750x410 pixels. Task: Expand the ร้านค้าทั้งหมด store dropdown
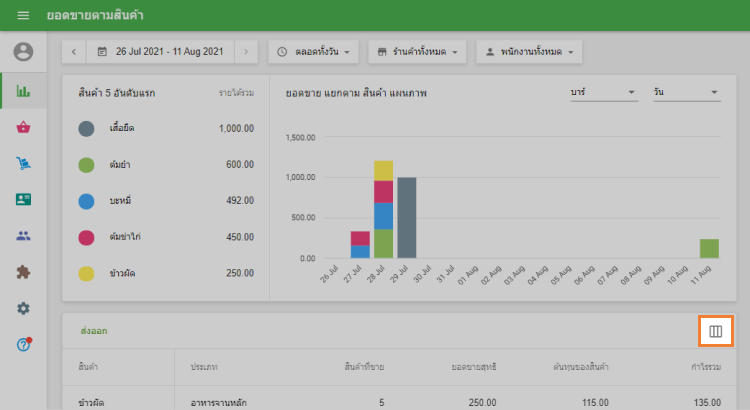417,51
